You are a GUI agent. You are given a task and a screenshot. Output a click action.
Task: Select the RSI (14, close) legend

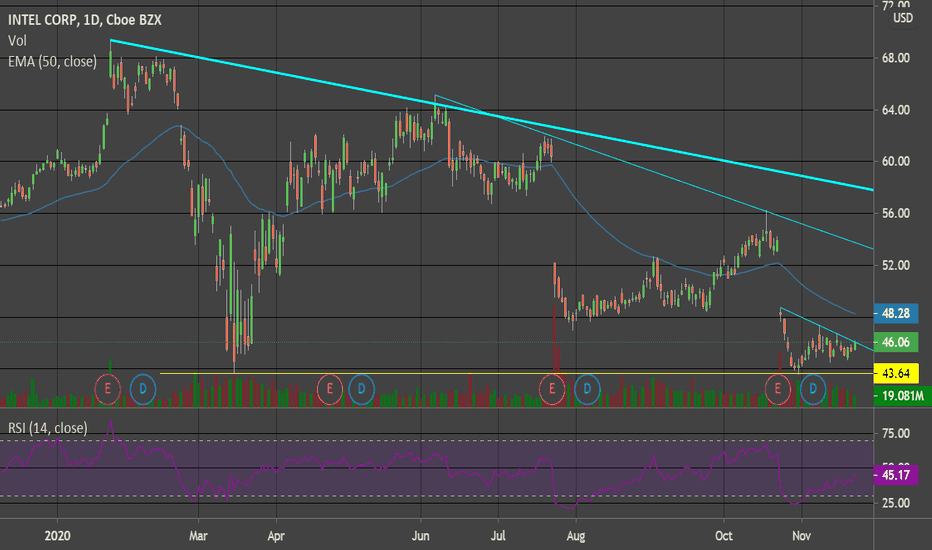tap(48, 428)
